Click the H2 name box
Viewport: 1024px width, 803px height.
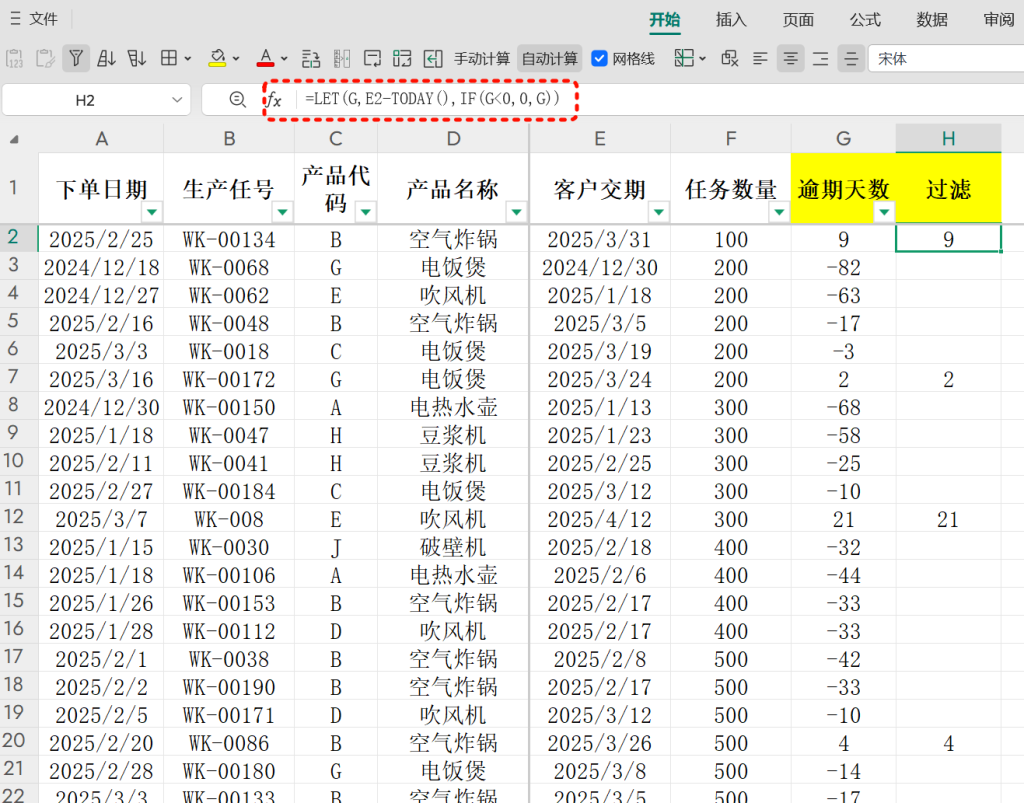tap(85, 100)
